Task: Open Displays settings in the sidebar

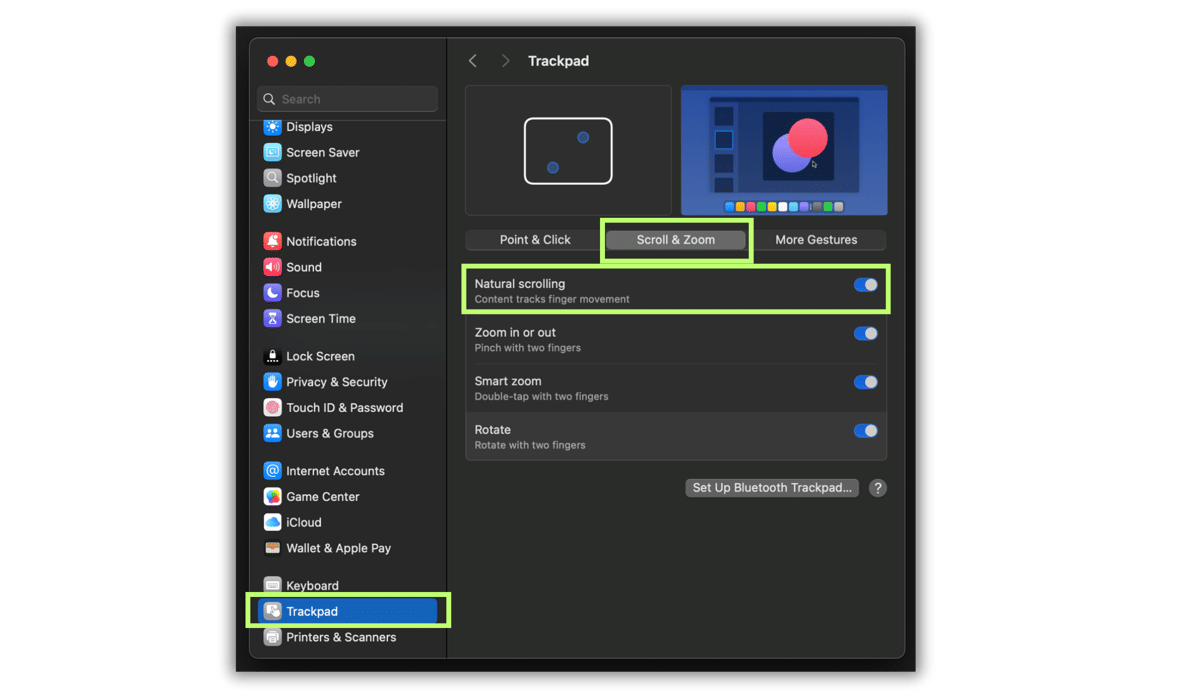Action: (310, 126)
